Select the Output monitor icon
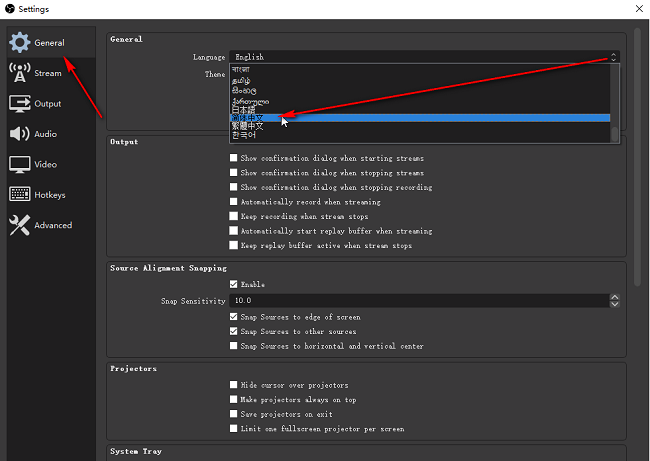The height and width of the screenshot is (461, 650). tap(19, 104)
